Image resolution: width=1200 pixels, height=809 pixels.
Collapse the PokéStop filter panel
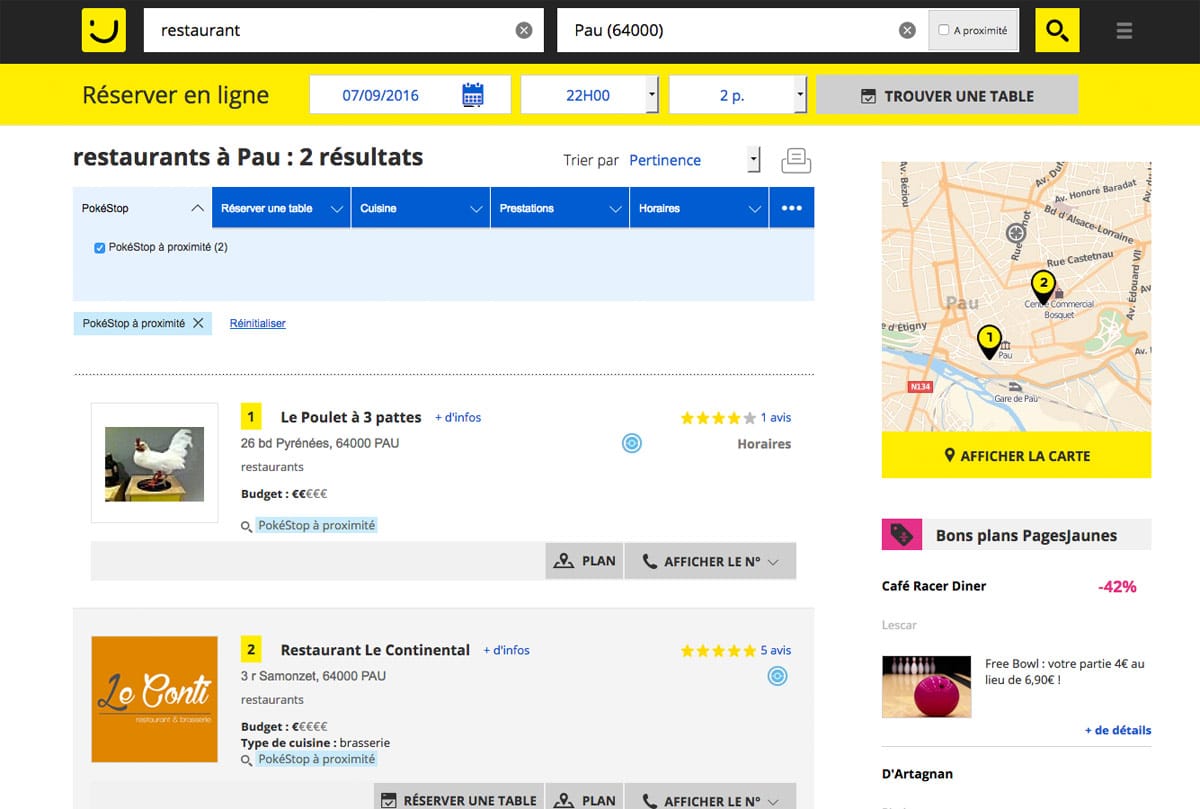click(196, 207)
